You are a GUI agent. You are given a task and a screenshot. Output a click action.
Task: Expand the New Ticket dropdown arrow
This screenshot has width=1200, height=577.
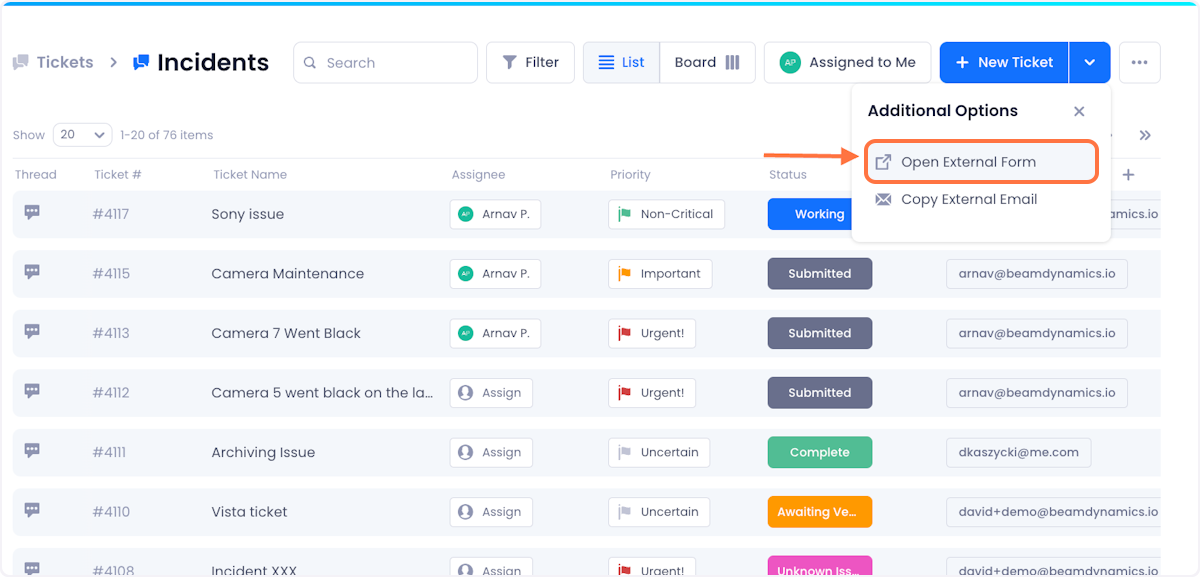[1090, 62]
